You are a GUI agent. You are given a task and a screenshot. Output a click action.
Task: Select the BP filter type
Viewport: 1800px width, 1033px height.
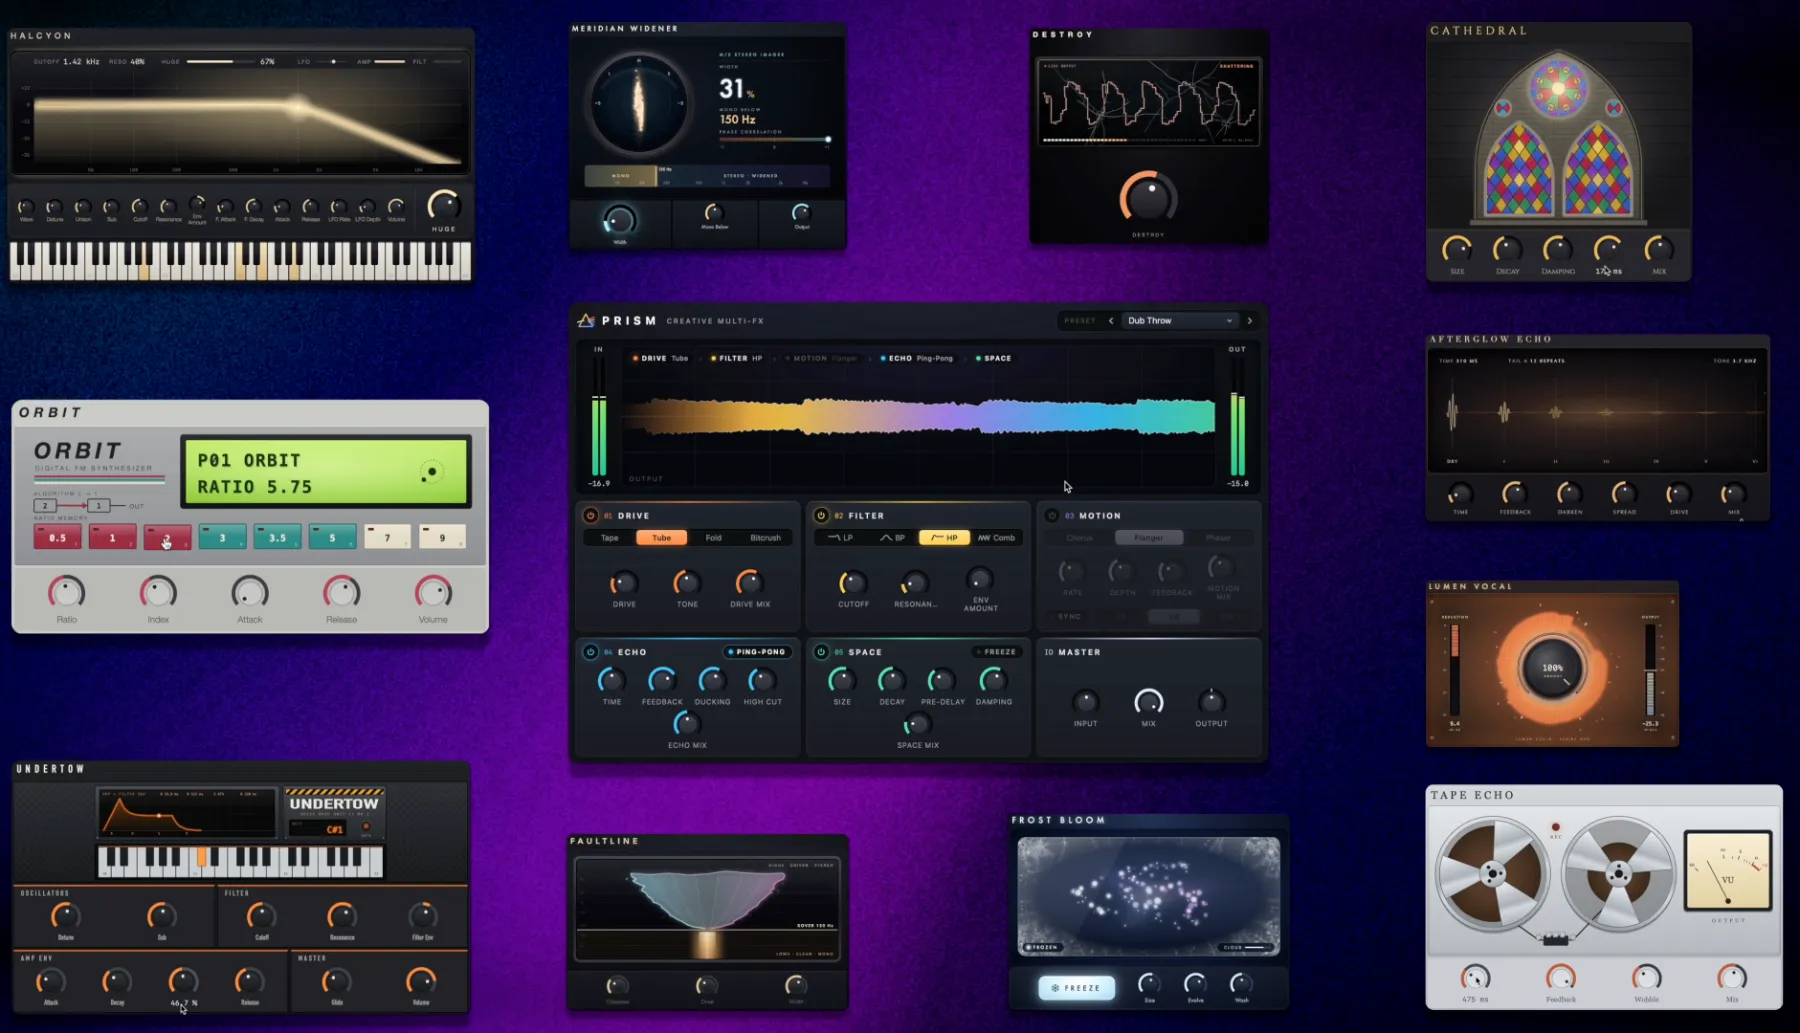[892, 538]
